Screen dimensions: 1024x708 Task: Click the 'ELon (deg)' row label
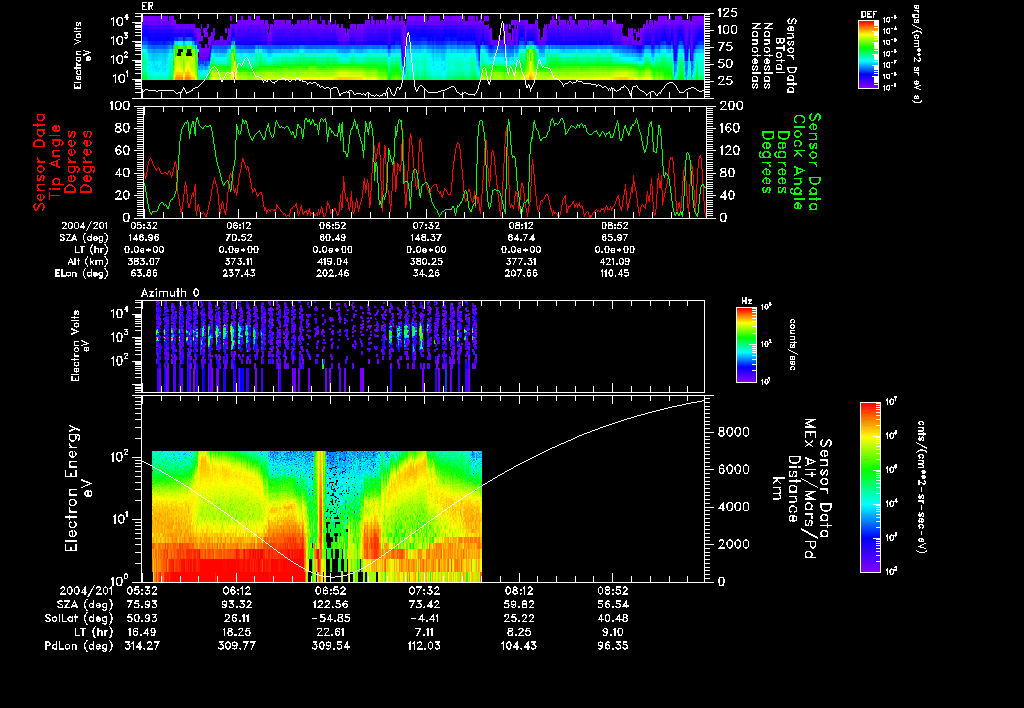[82, 273]
